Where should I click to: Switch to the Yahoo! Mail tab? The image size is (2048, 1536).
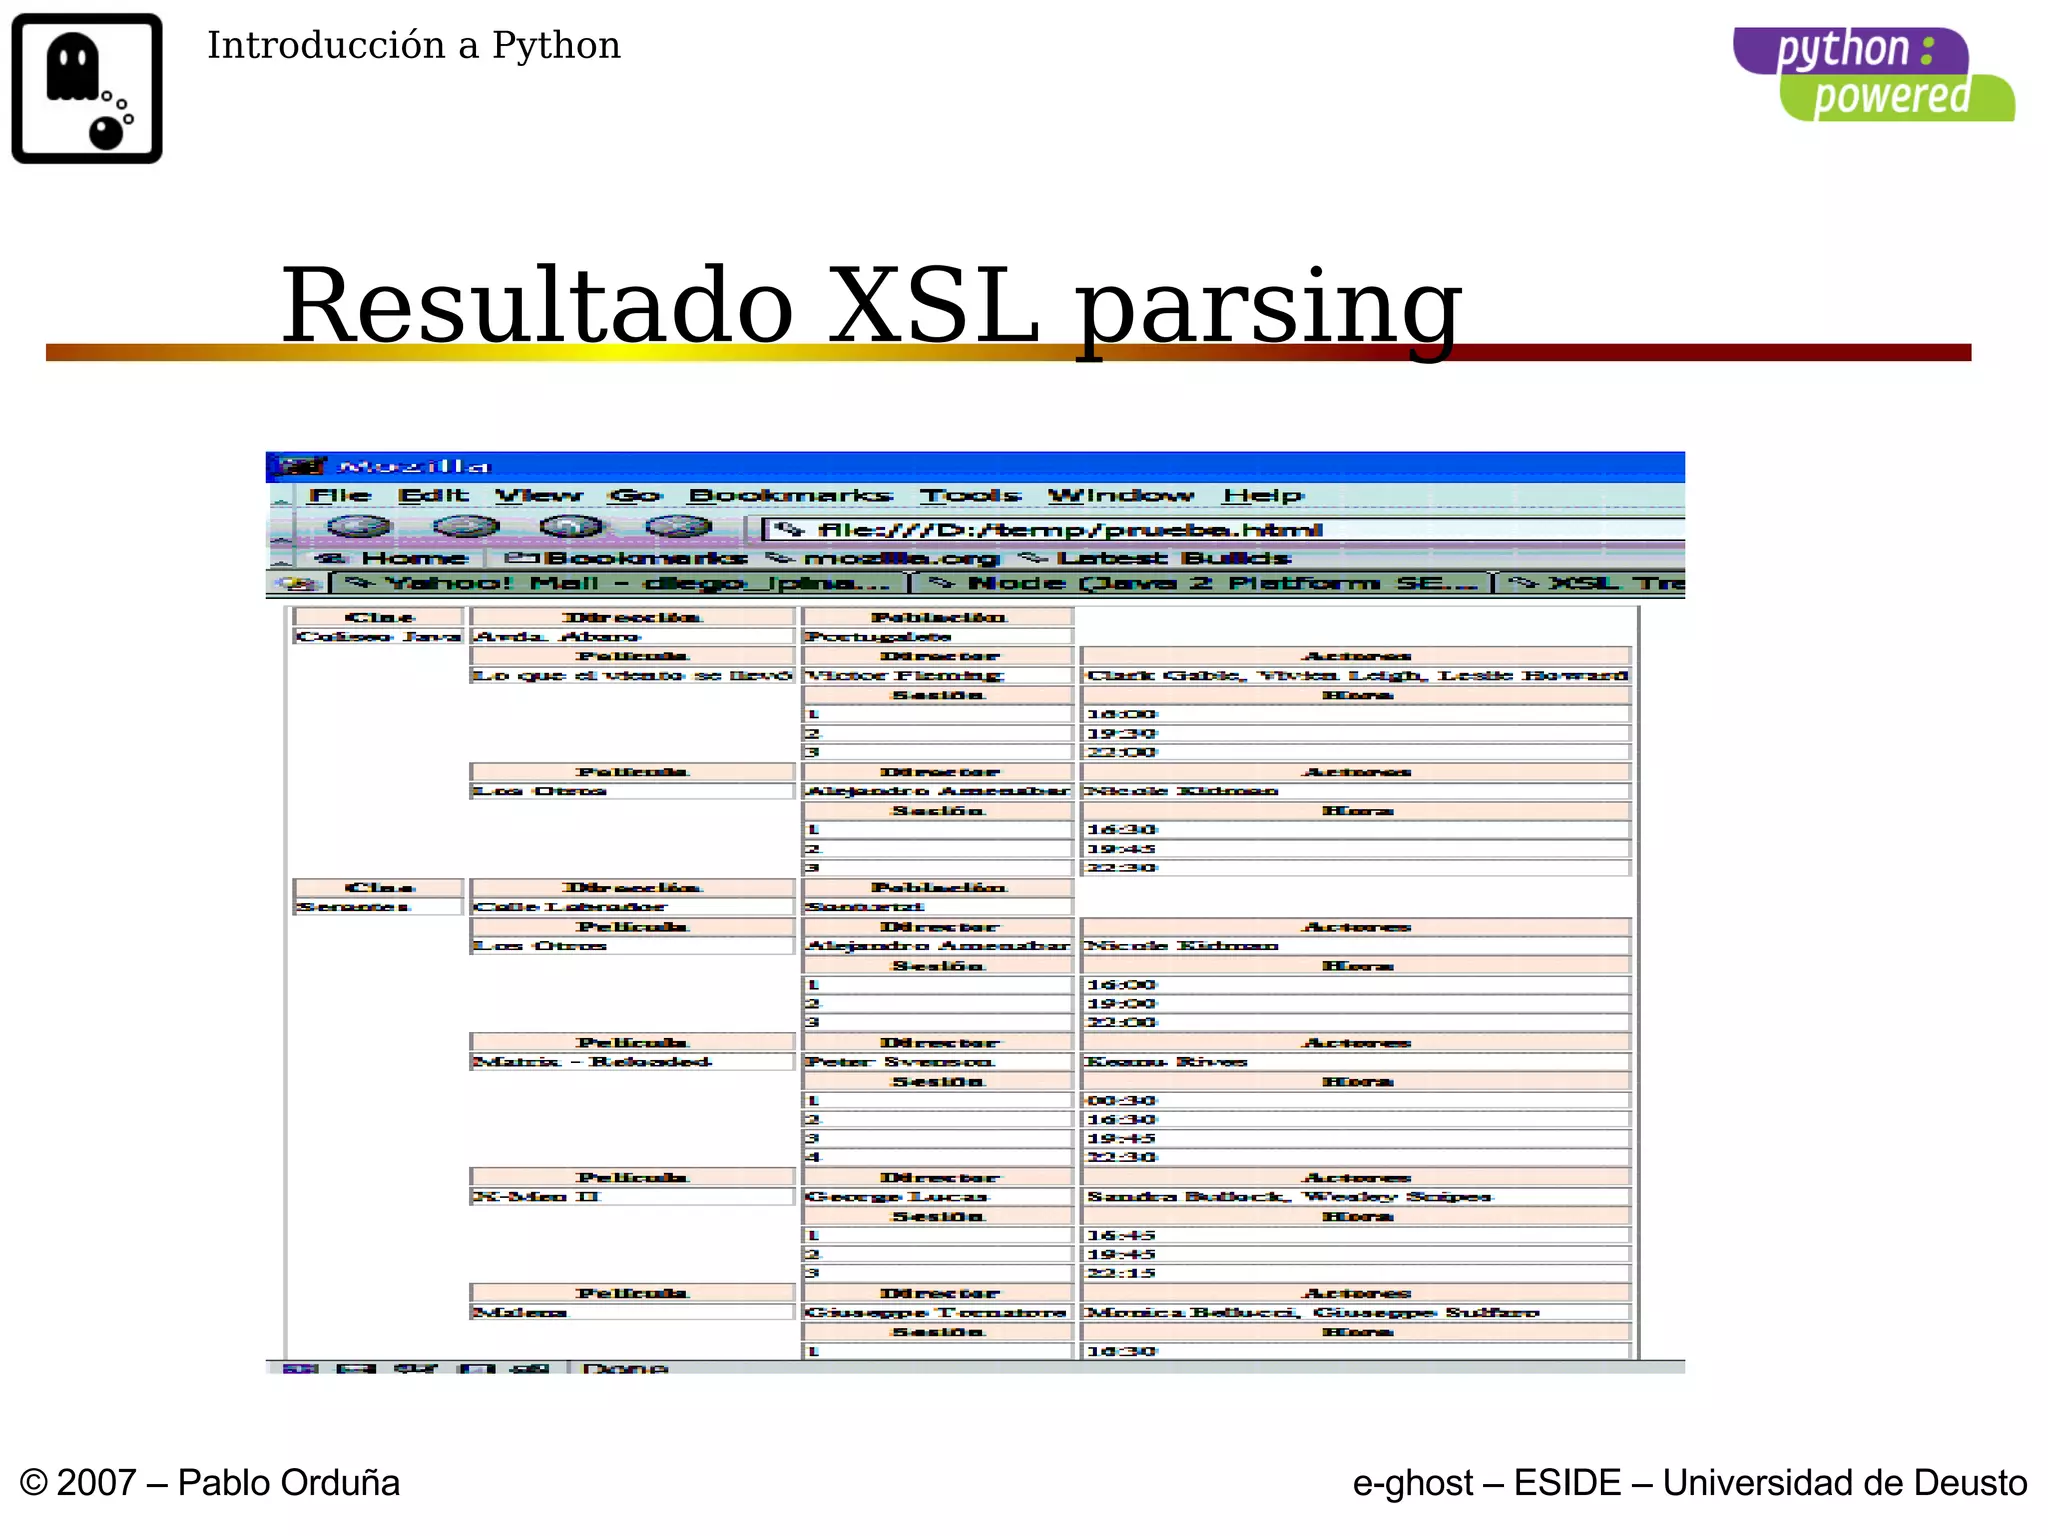pyautogui.click(x=620, y=583)
